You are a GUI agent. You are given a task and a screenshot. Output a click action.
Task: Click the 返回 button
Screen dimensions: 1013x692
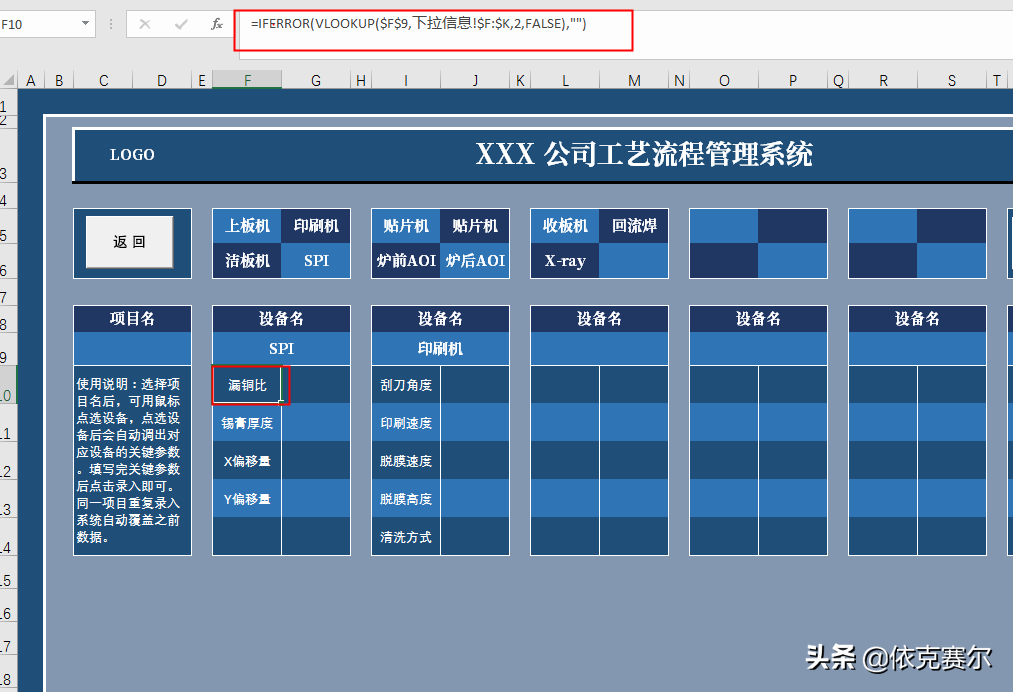click(x=129, y=242)
